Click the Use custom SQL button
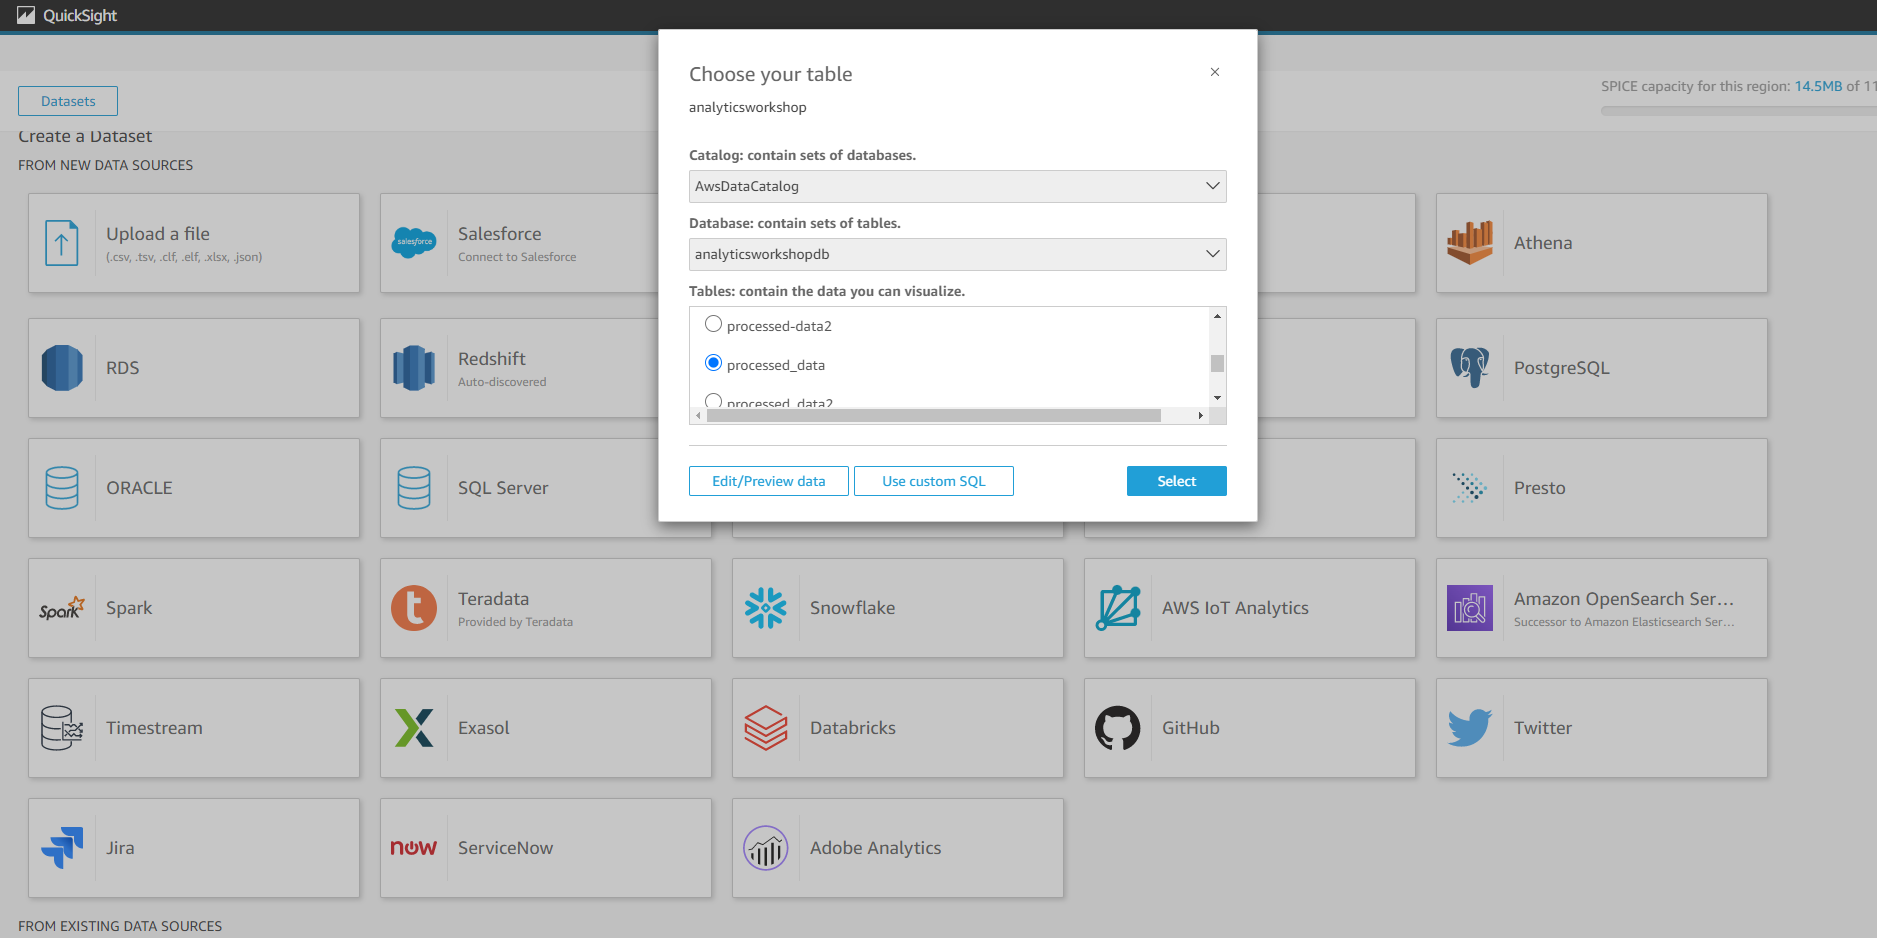Screen dimensions: 1877x938 pos(933,481)
